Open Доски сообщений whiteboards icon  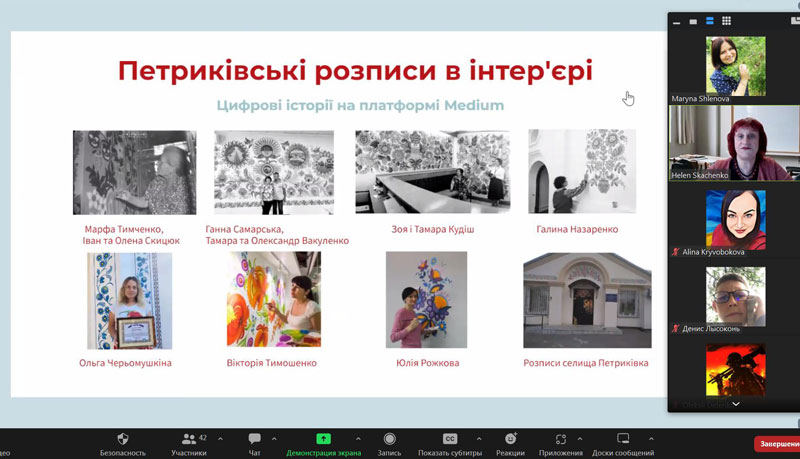pyautogui.click(x=623, y=439)
